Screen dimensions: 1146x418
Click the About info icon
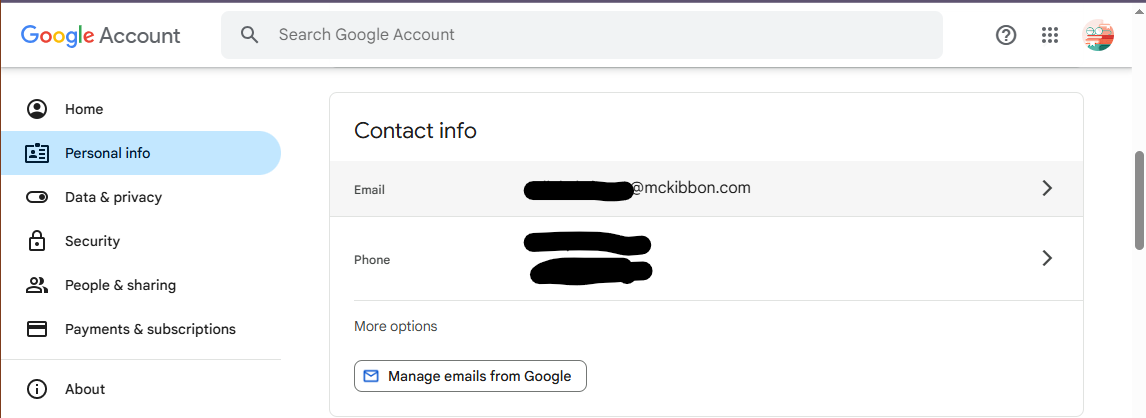click(37, 389)
